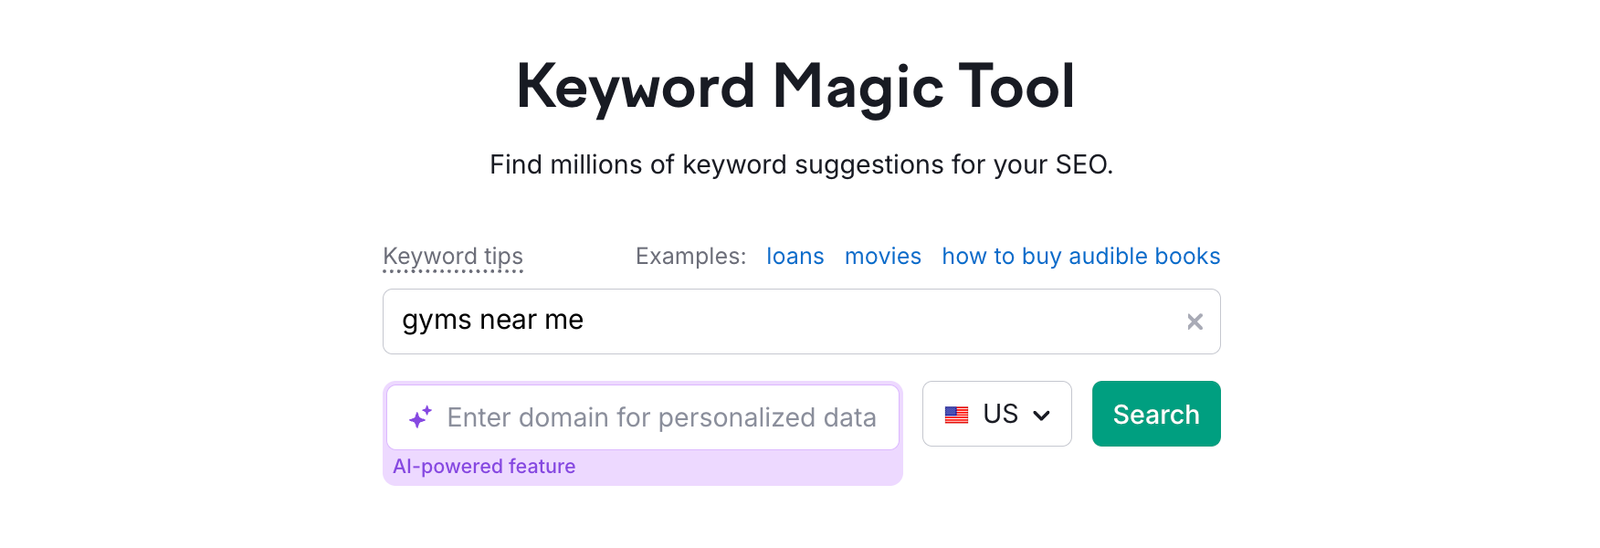
Task: Select the "movies" example keyword
Action: [x=883, y=256]
